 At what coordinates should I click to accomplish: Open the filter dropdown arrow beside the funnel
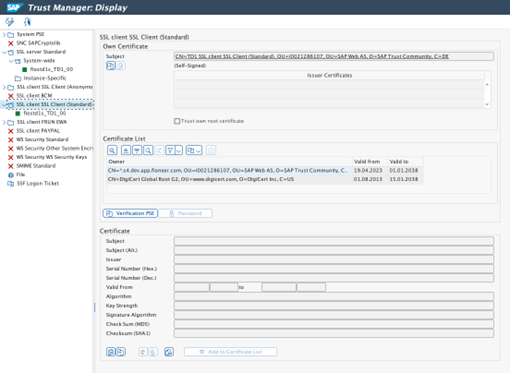179,151
